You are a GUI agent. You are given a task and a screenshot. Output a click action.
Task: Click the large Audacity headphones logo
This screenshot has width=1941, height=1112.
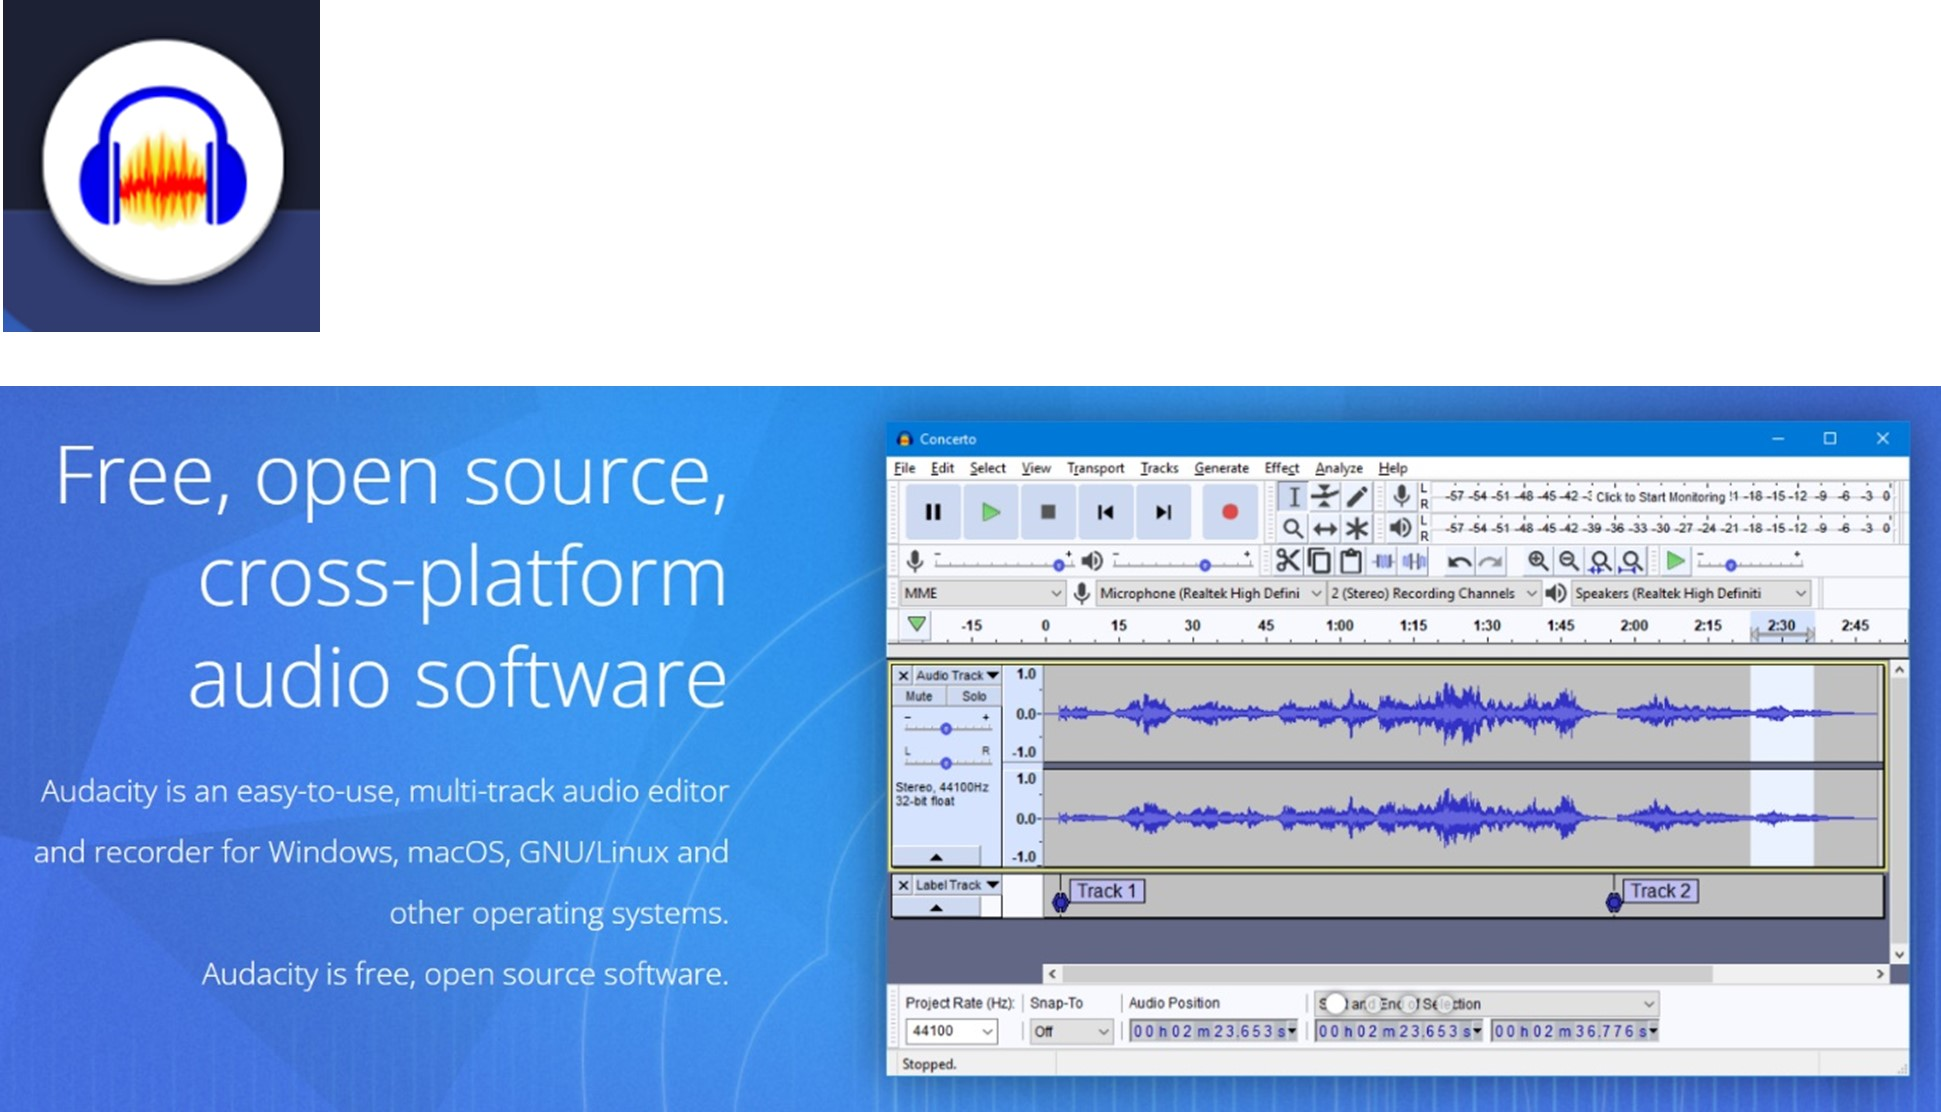[x=162, y=162]
